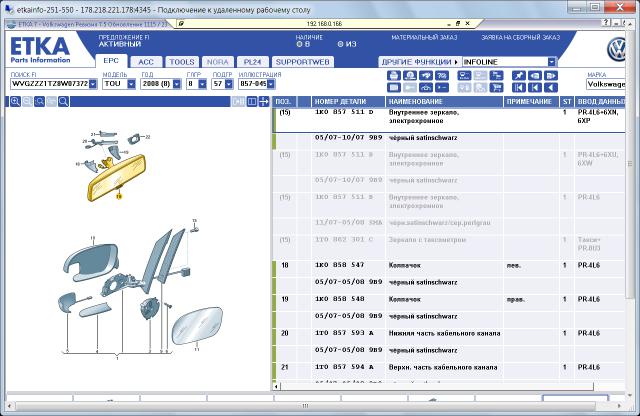The width and height of the screenshot is (640, 416).
Task: Open the МАРКА Volkswagen dropdown
Action: click(x=606, y=84)
